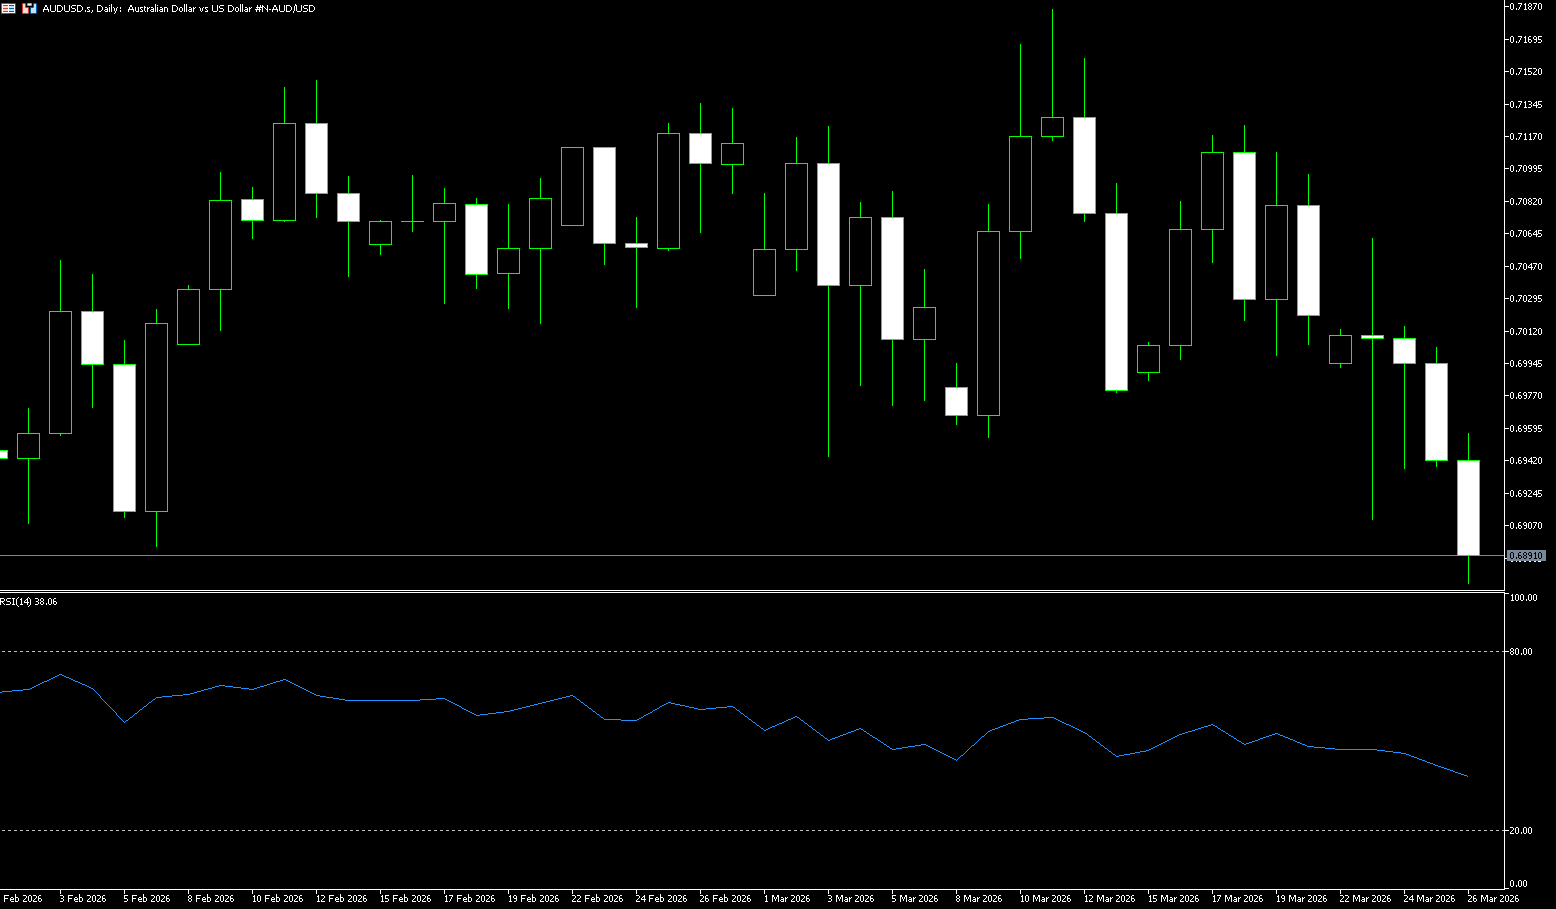Click the 3 Feb 2026 date label

click(x=83, y=899)
